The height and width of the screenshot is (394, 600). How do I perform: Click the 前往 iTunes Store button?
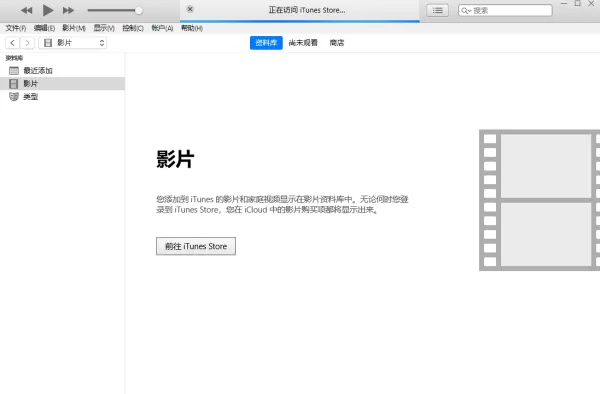(x=196, y=246)
